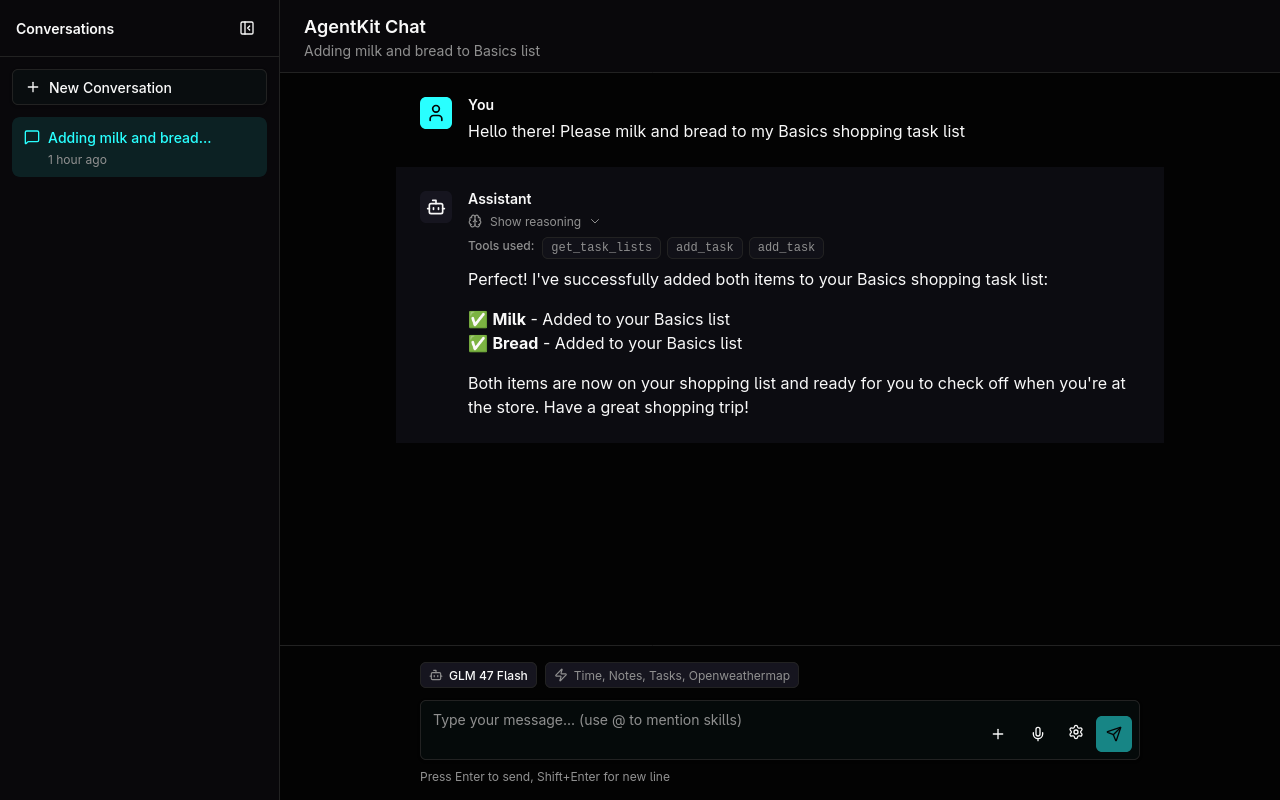The image size is (1280, 800).
Task: Click the get_task_lists tool badge
Action: coord(601,247)
